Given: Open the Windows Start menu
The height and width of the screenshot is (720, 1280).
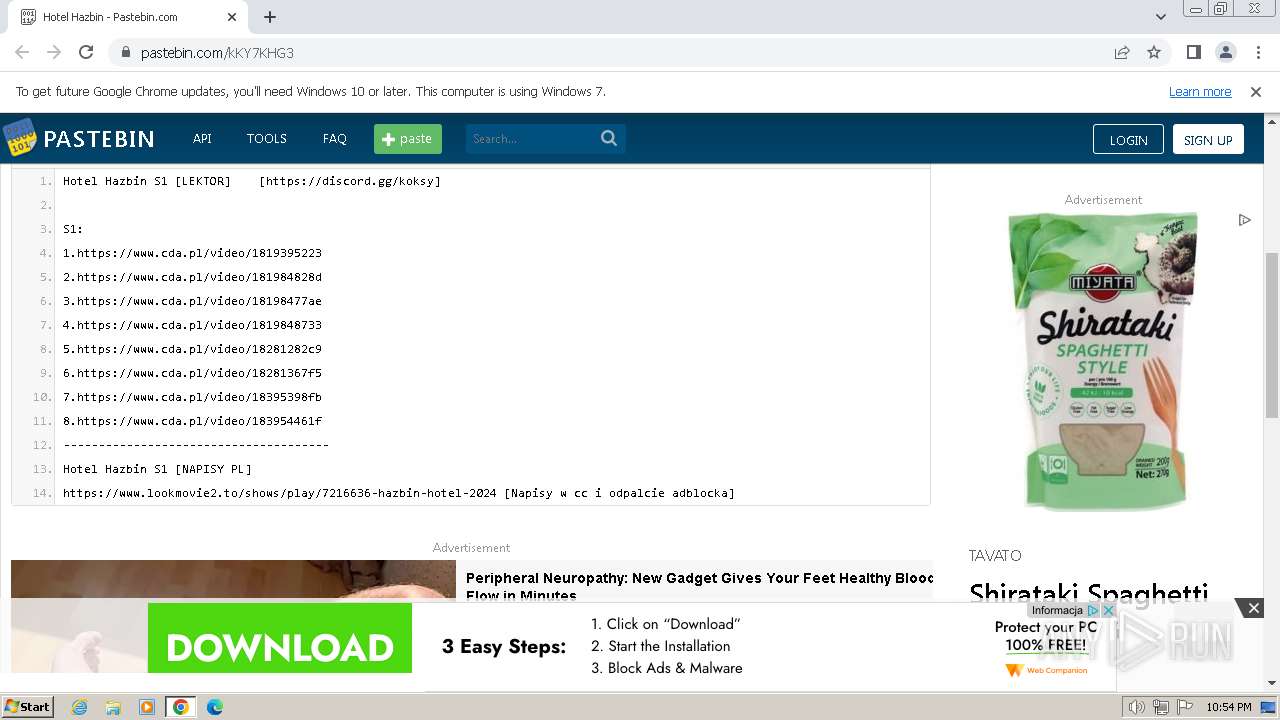Looking at the screenshot, I should (x=27, y=706).
